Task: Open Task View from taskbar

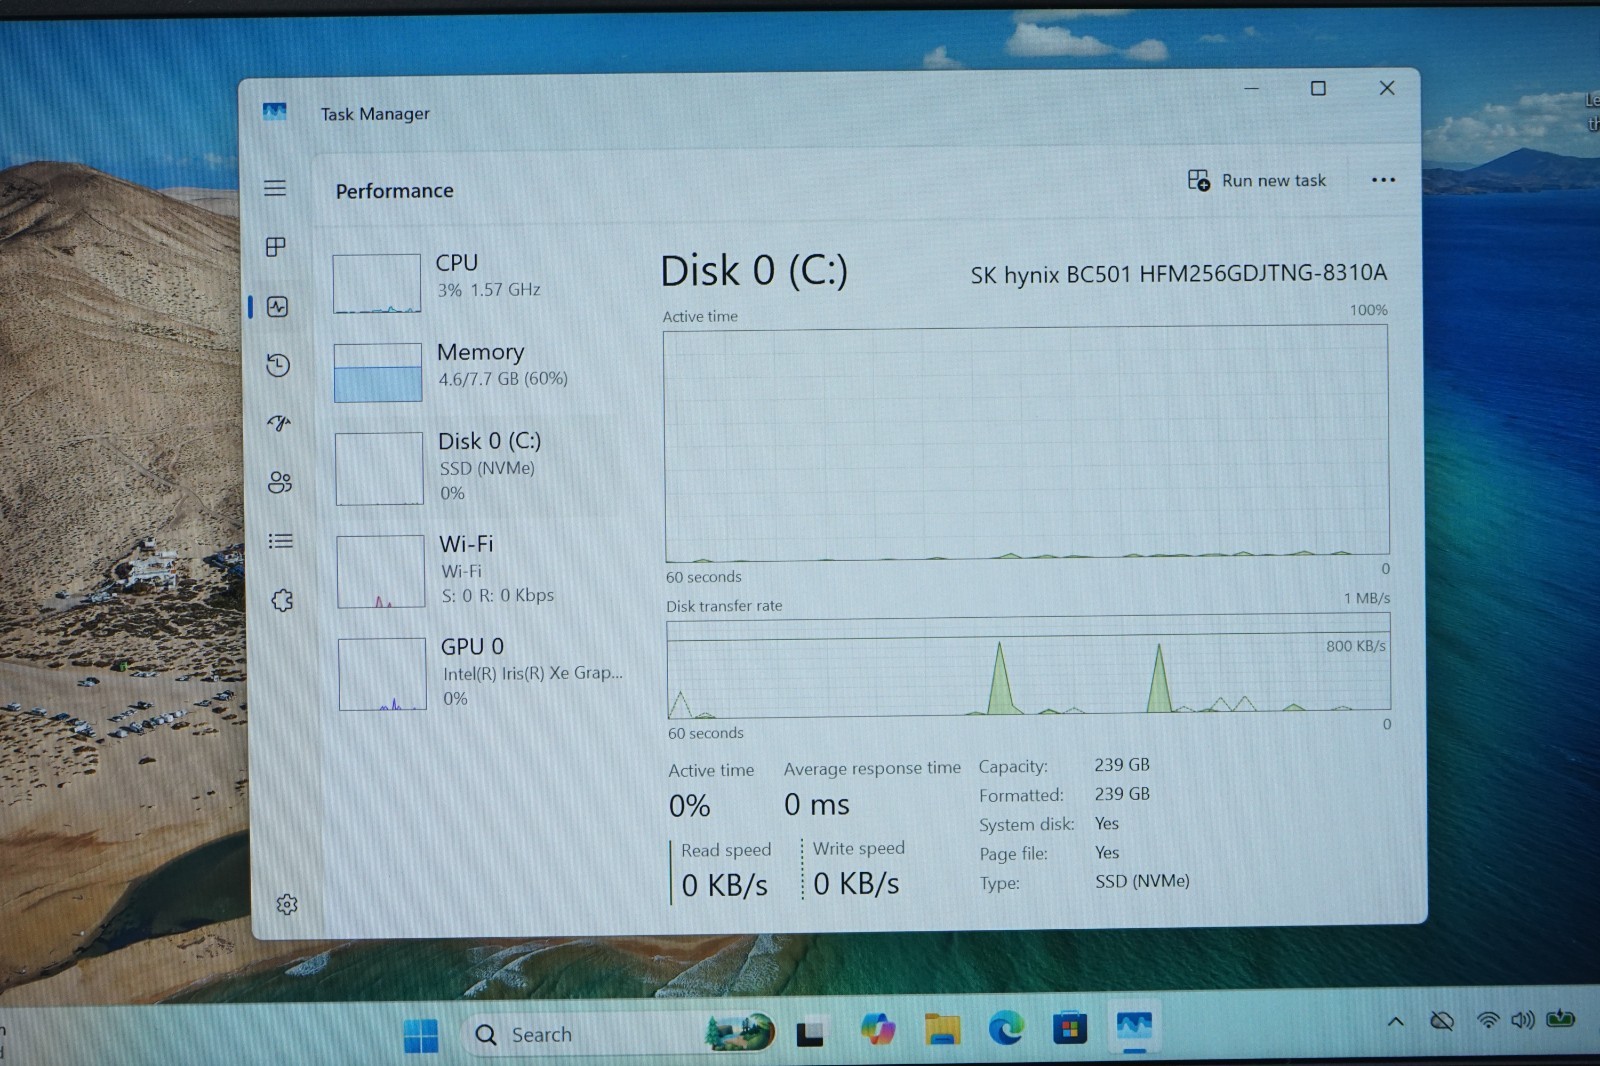Action: [x=810, y=1033]
